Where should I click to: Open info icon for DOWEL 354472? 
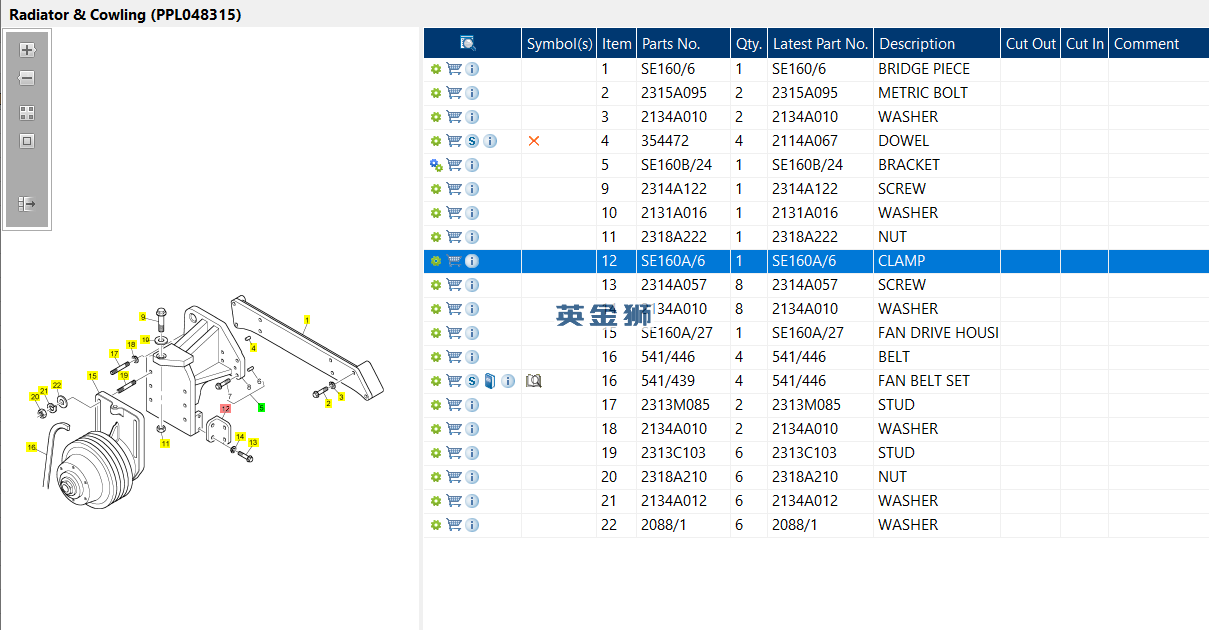[x=490, y=141]
